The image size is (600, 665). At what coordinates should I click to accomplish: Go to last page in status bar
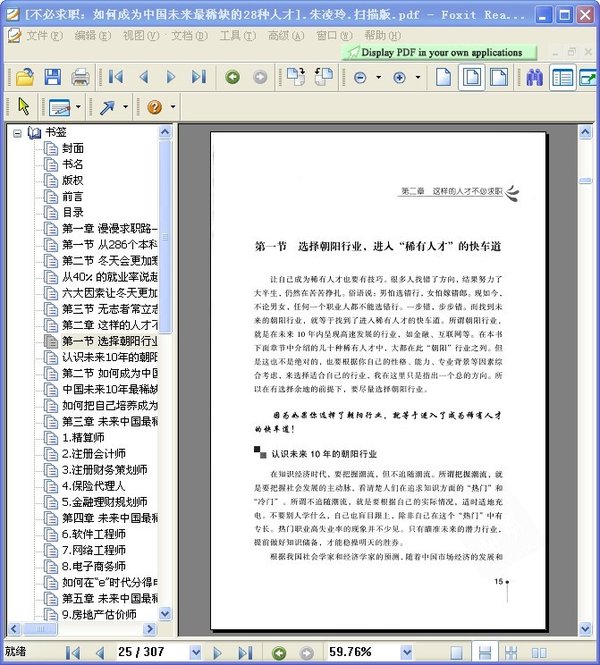[245, 652]
